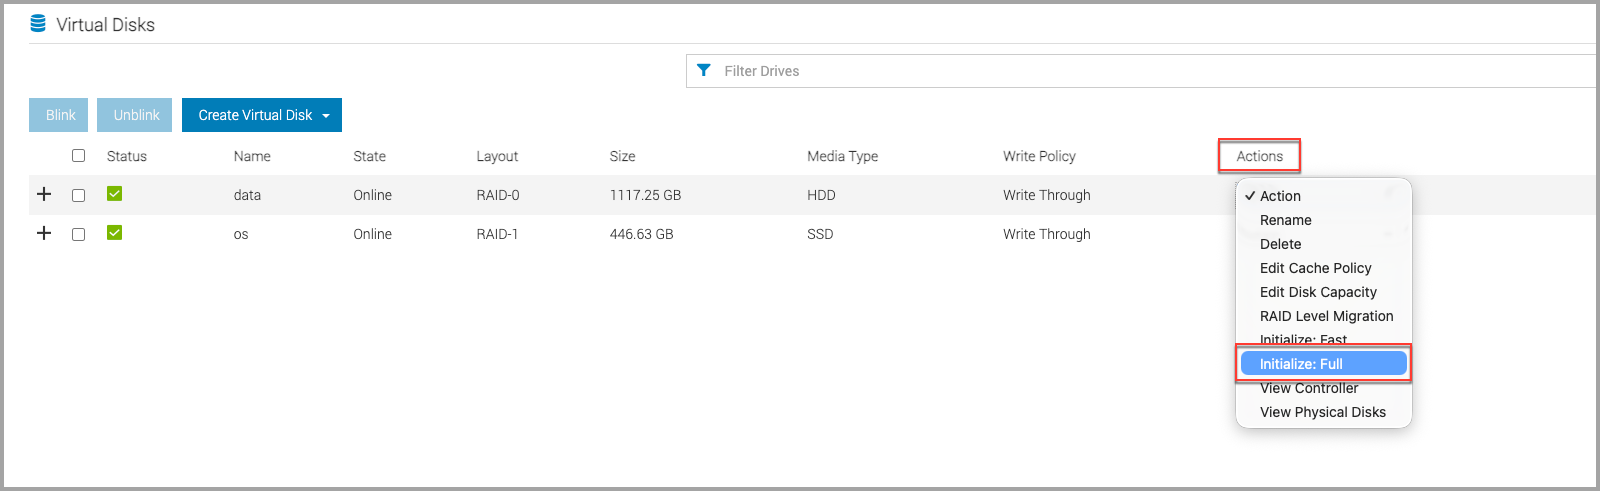Click the Media Type column header
Screen dimensions: 1600x491
point(842,156)
